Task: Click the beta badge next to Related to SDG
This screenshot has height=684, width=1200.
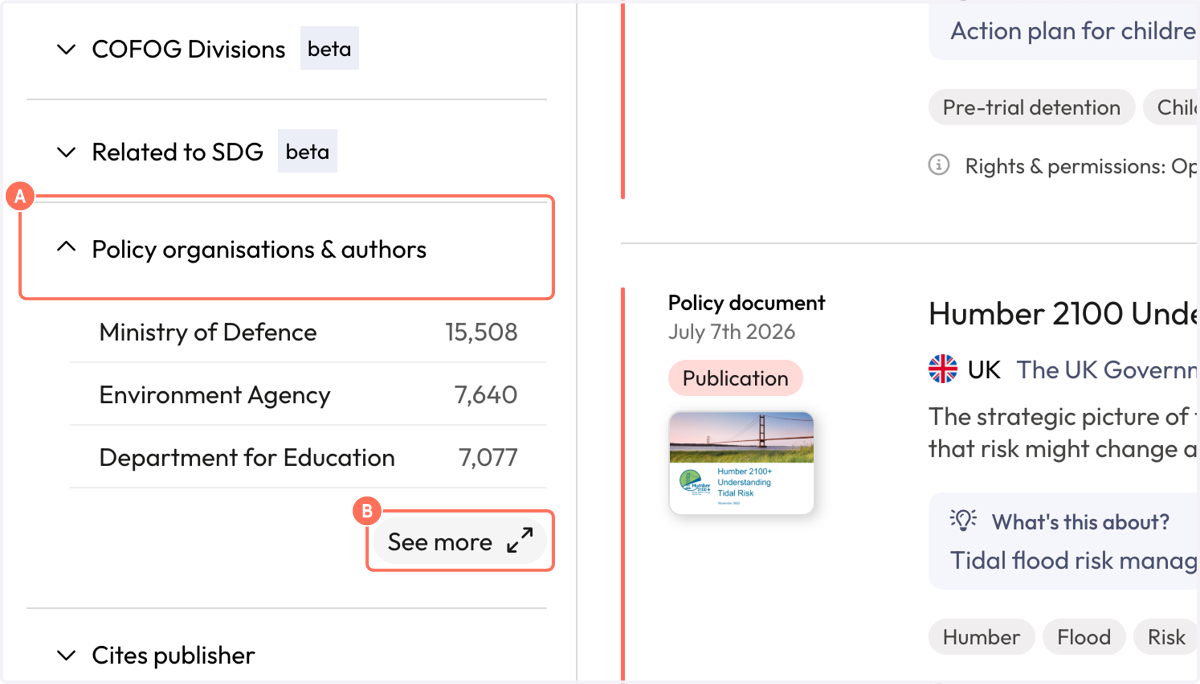Action: point(307,152)
